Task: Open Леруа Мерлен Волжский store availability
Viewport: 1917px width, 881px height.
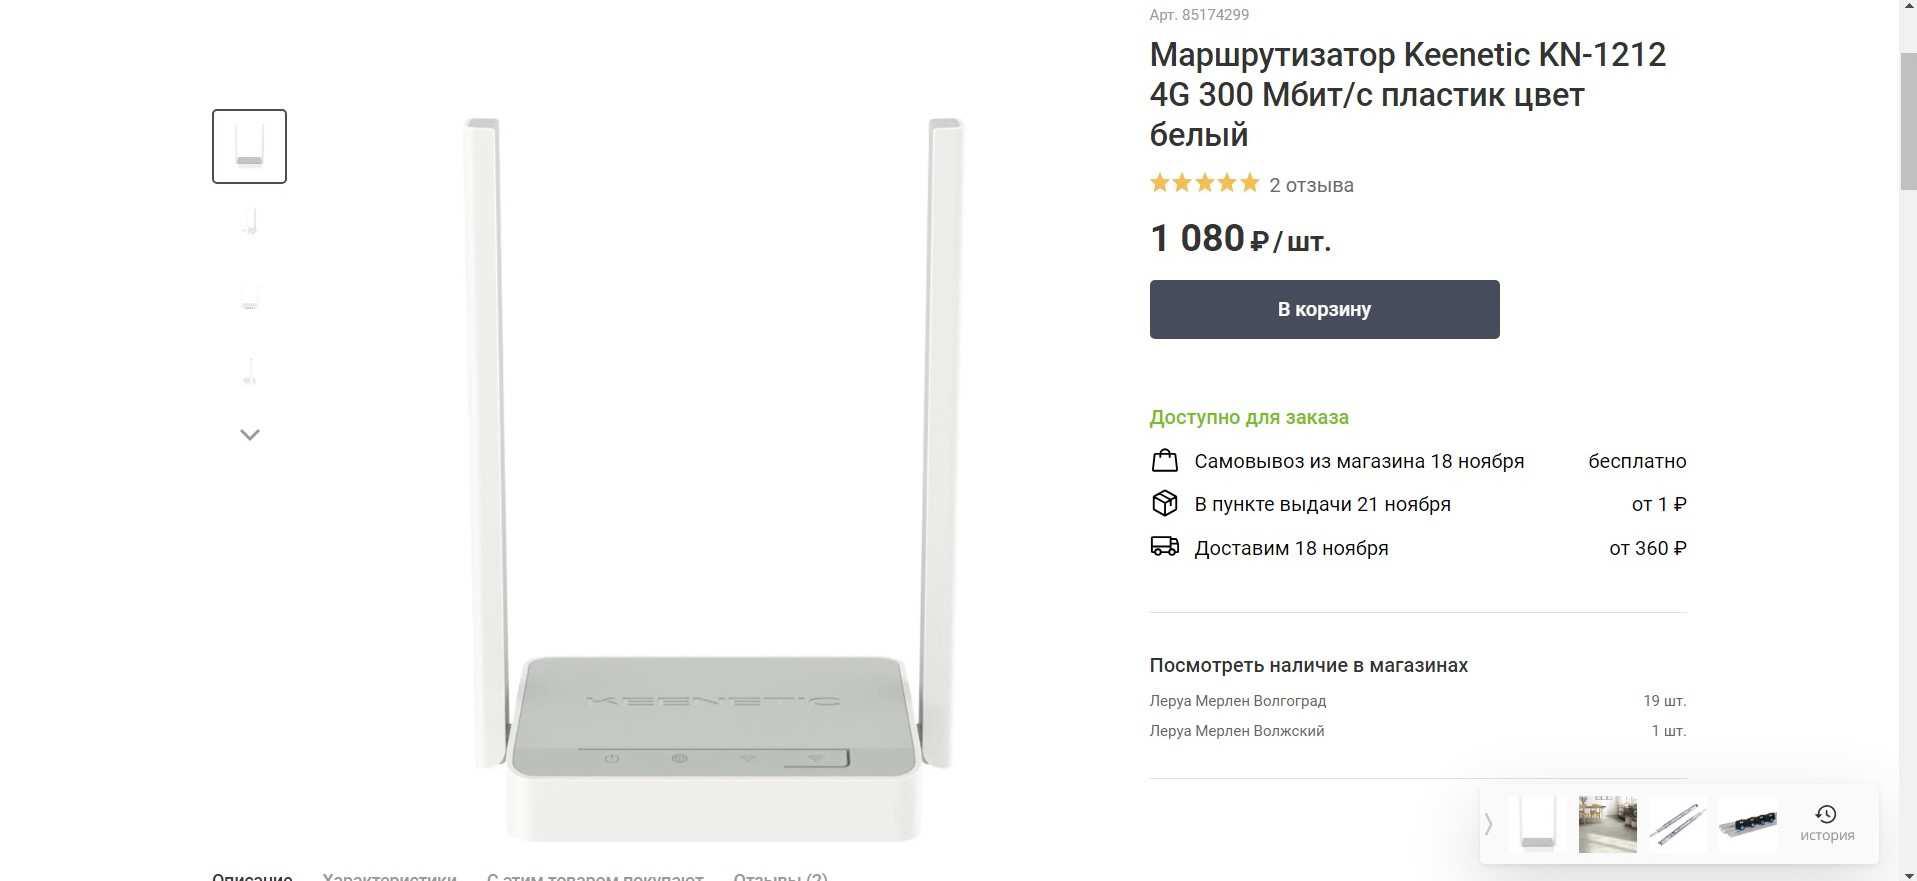Action: point(1236,731)
